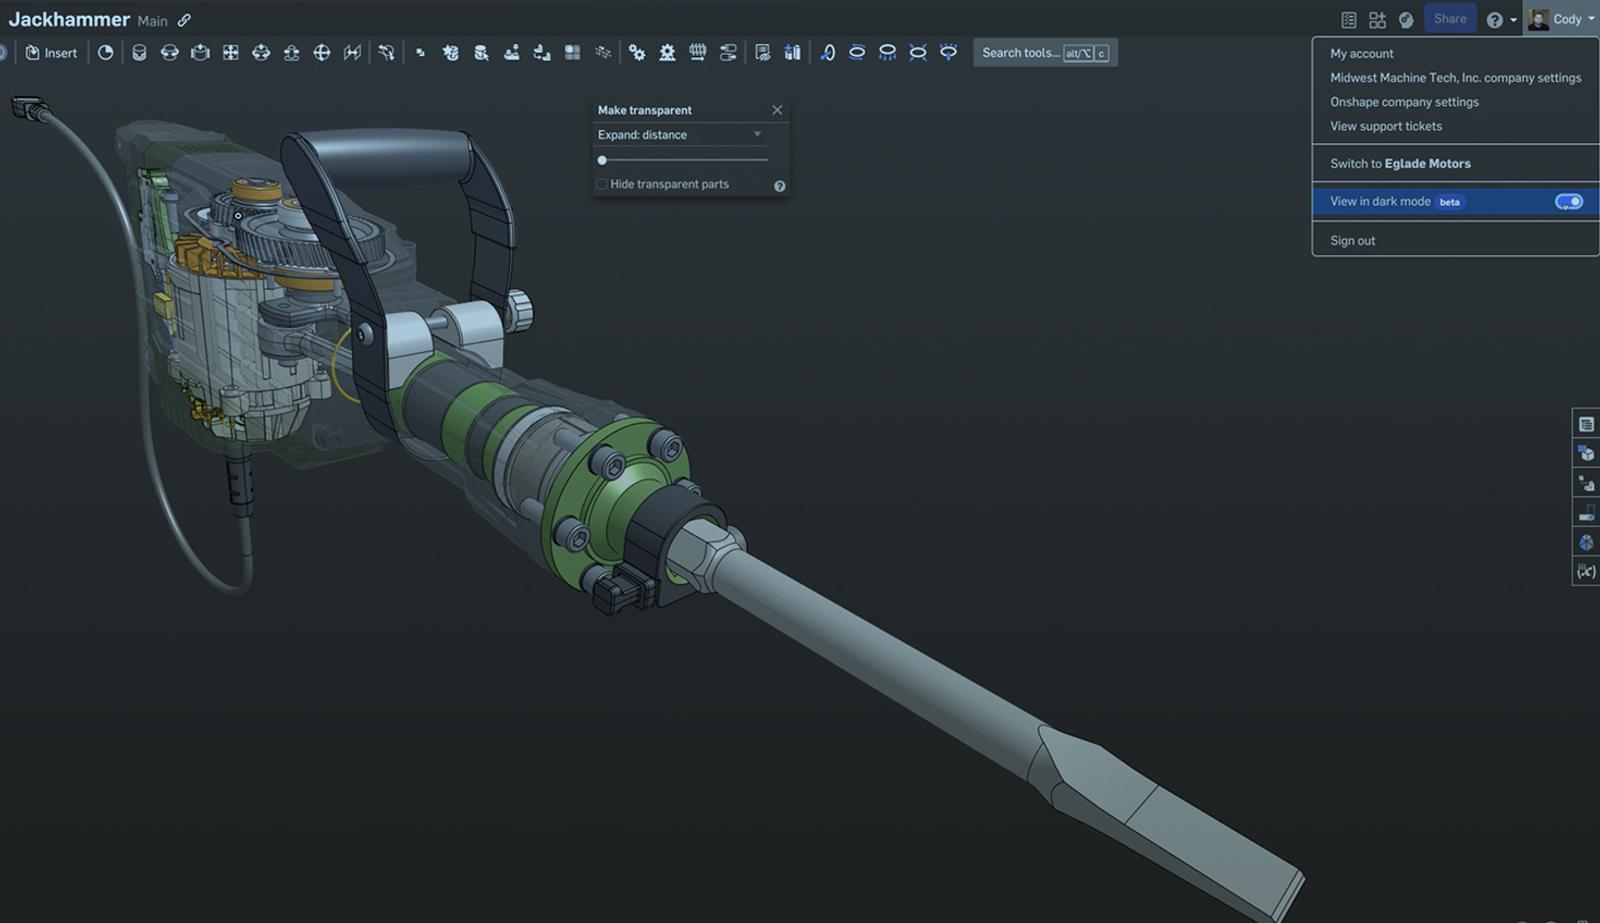Click the Search tools input field

click(1020, 53)
